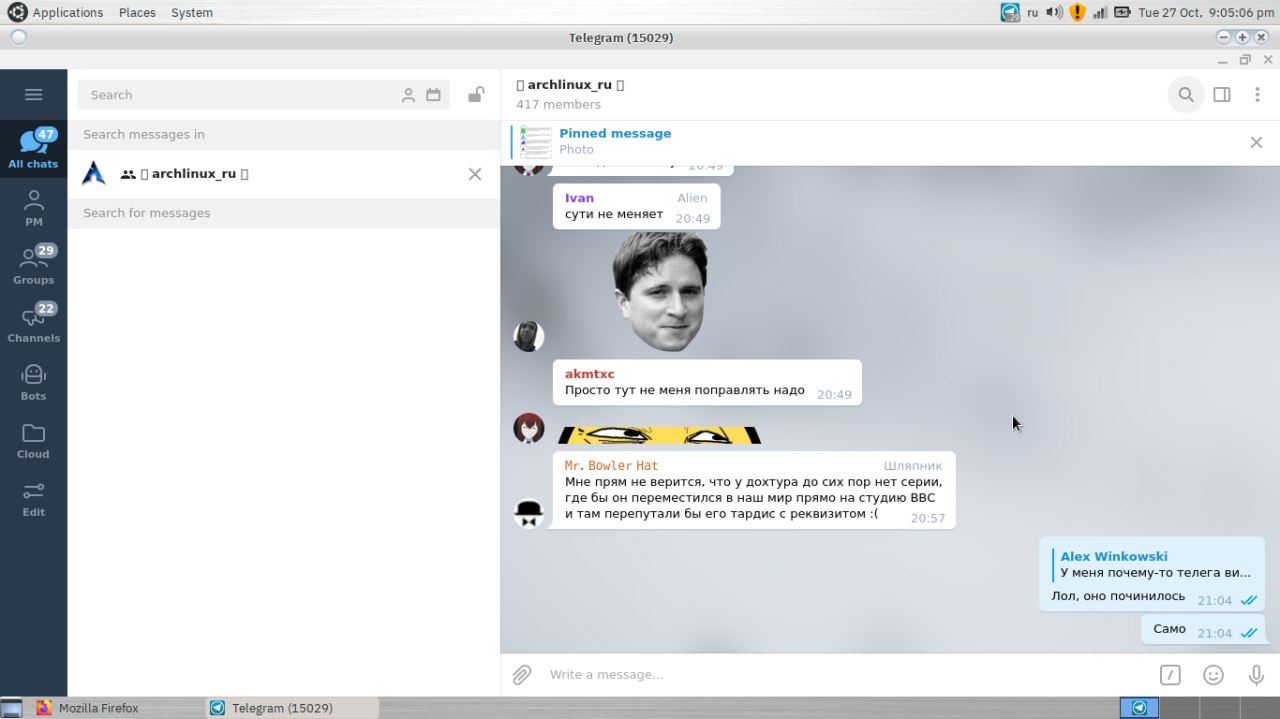Click the yellow sticker under akmtxc message
Image resolution: width=1280 pixels, height=719 pixels.
tap(660, 435)
